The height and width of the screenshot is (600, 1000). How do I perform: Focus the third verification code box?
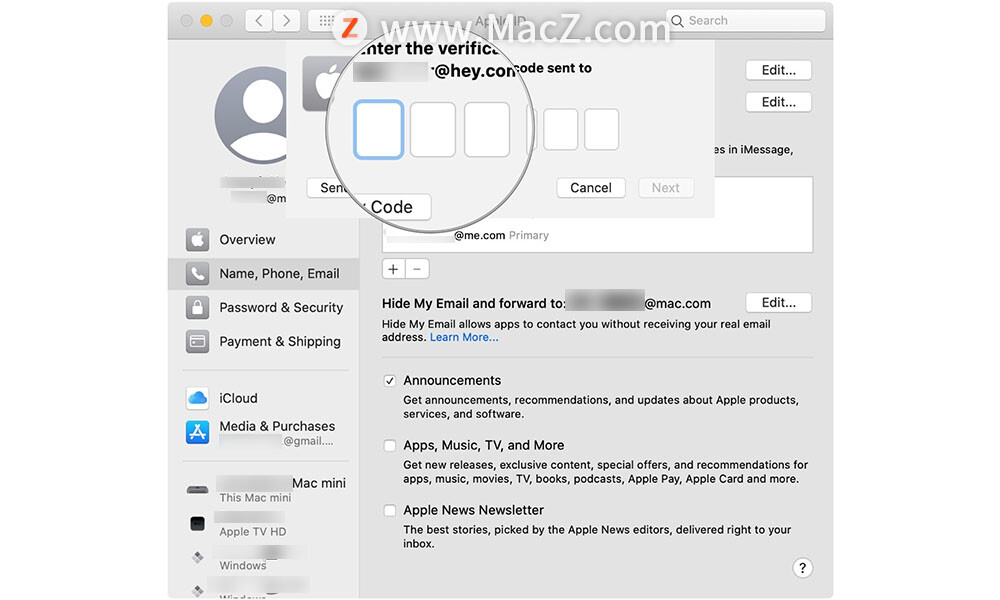tap(487, 129)
